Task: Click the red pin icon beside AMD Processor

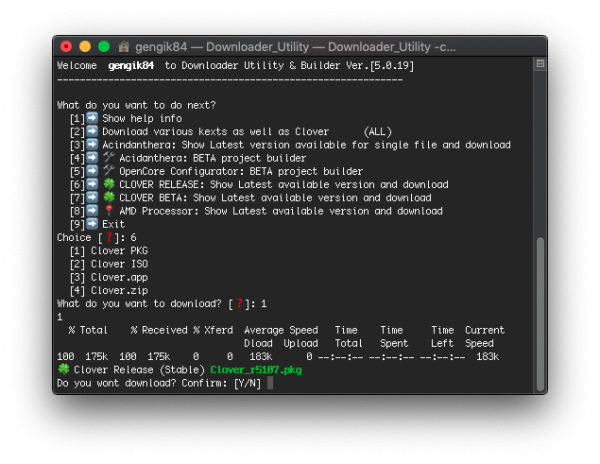Action: click(109, 210)
